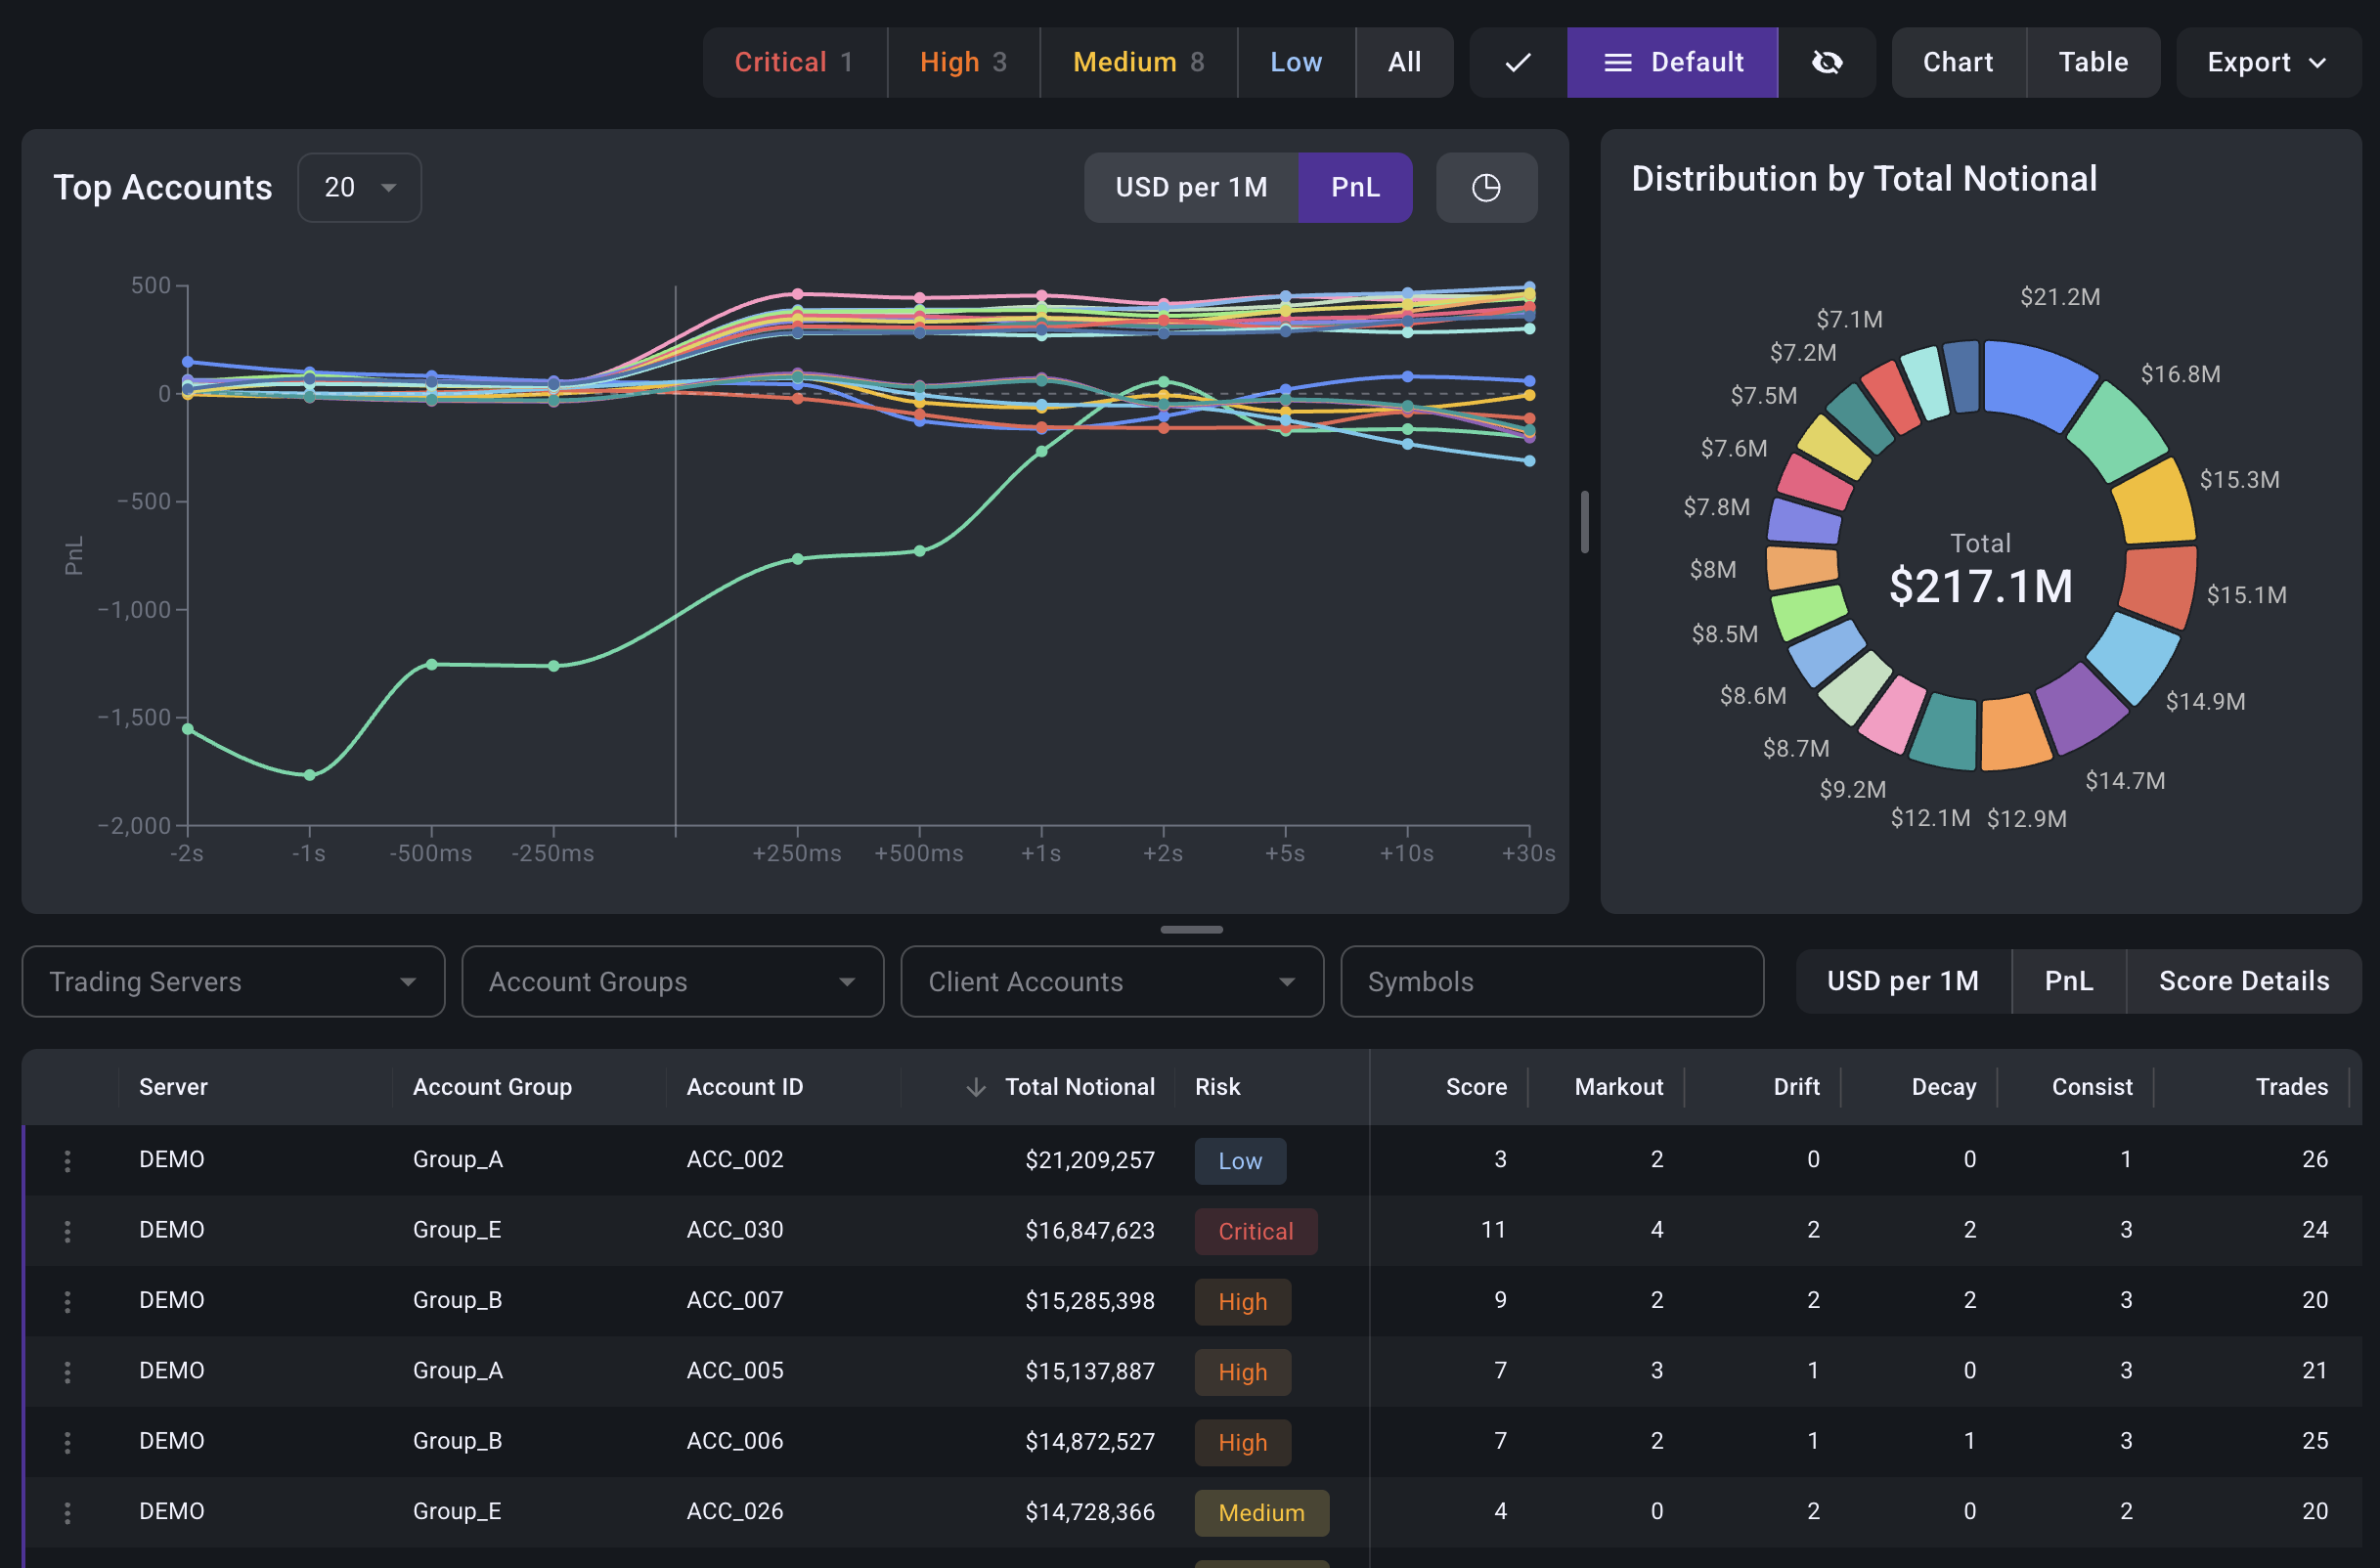Screen dimensions: 2380x1568
Task: Filter by Medium risk
Action: coord(1138,62)
